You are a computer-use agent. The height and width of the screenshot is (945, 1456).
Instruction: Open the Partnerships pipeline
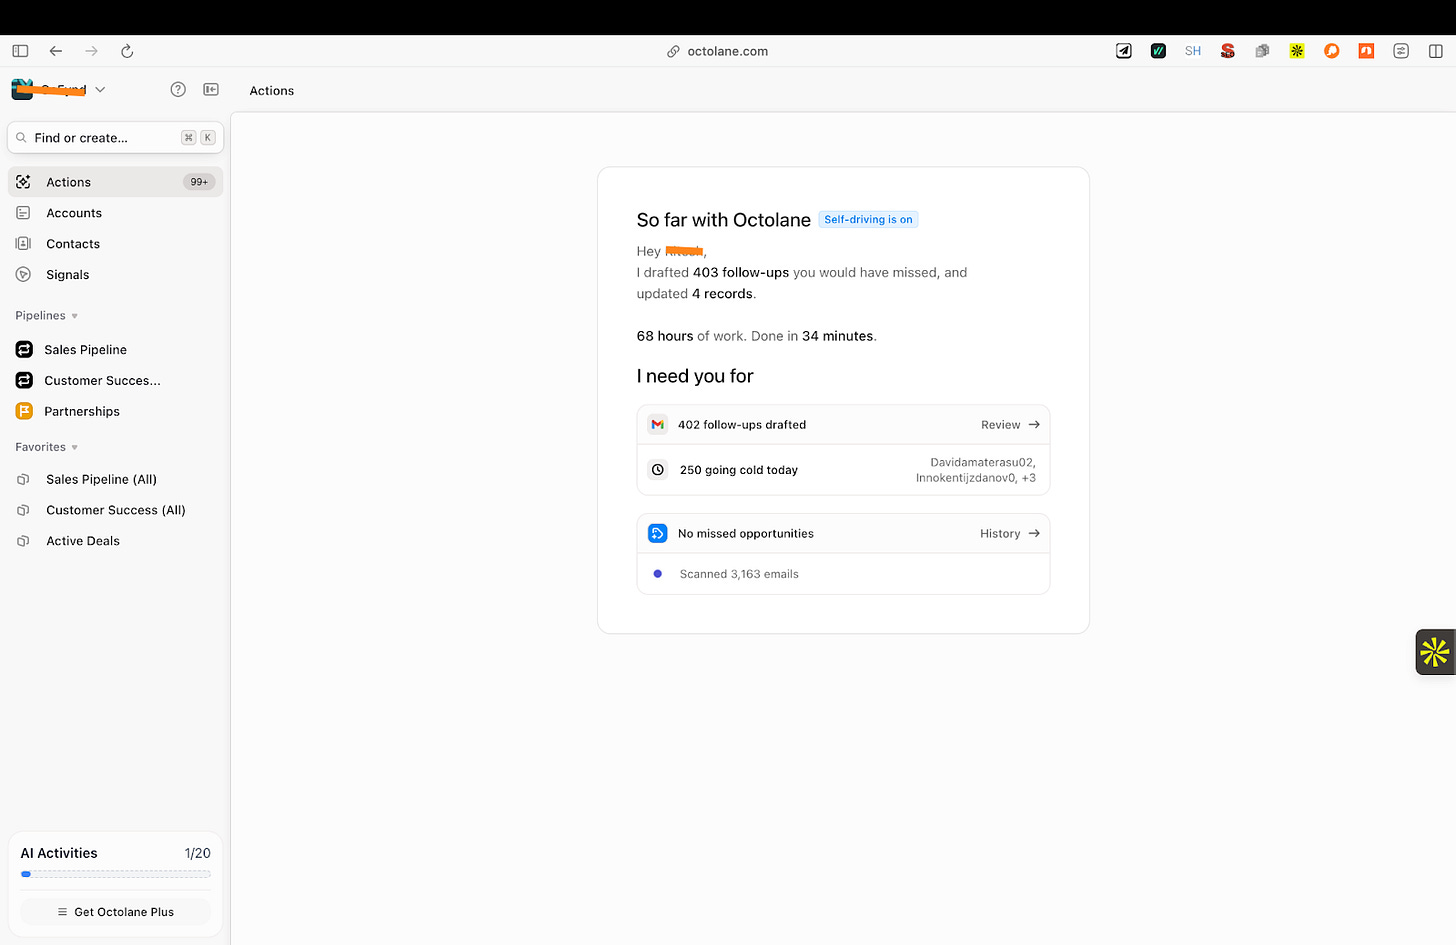tap(116, 412)
